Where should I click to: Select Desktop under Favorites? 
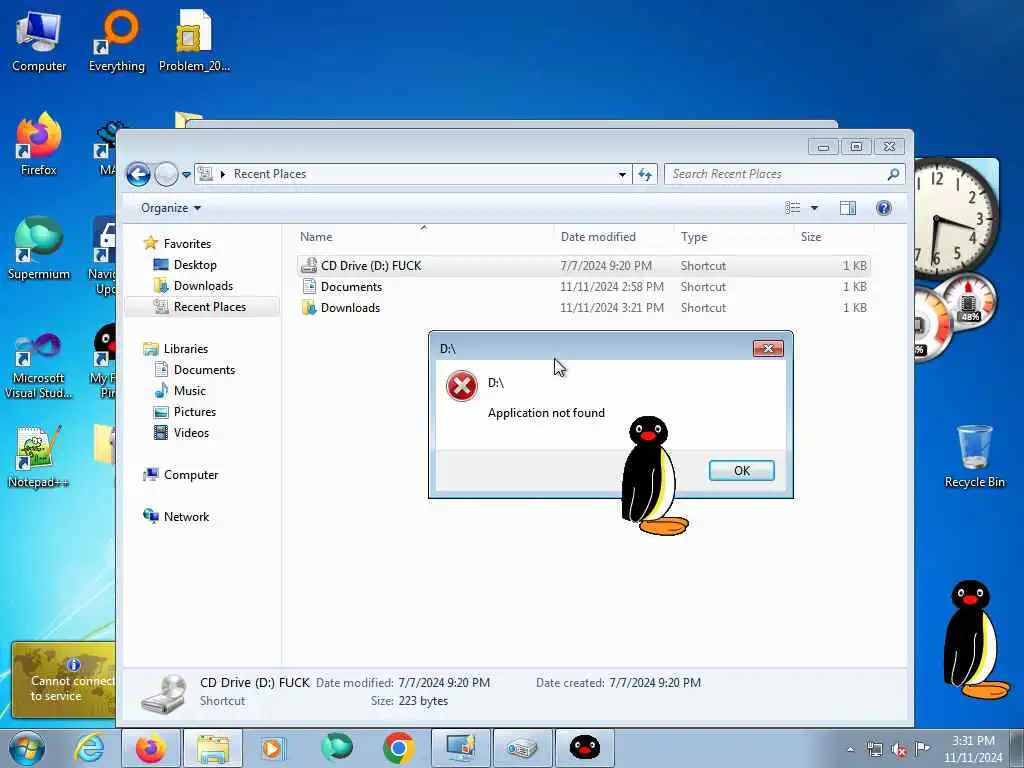pyautogui.click(x=195, y=264)
